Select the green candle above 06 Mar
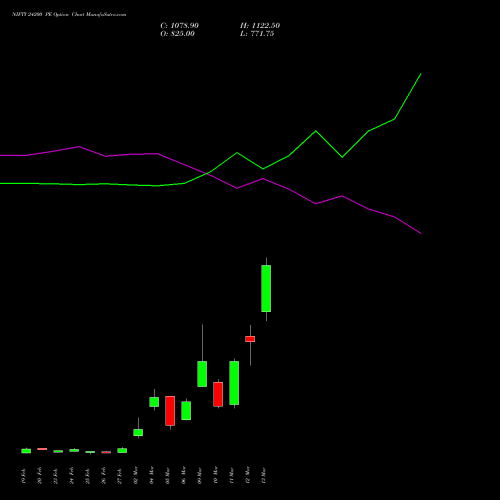The height and width of the screenshot is (500, 500). 186,410
